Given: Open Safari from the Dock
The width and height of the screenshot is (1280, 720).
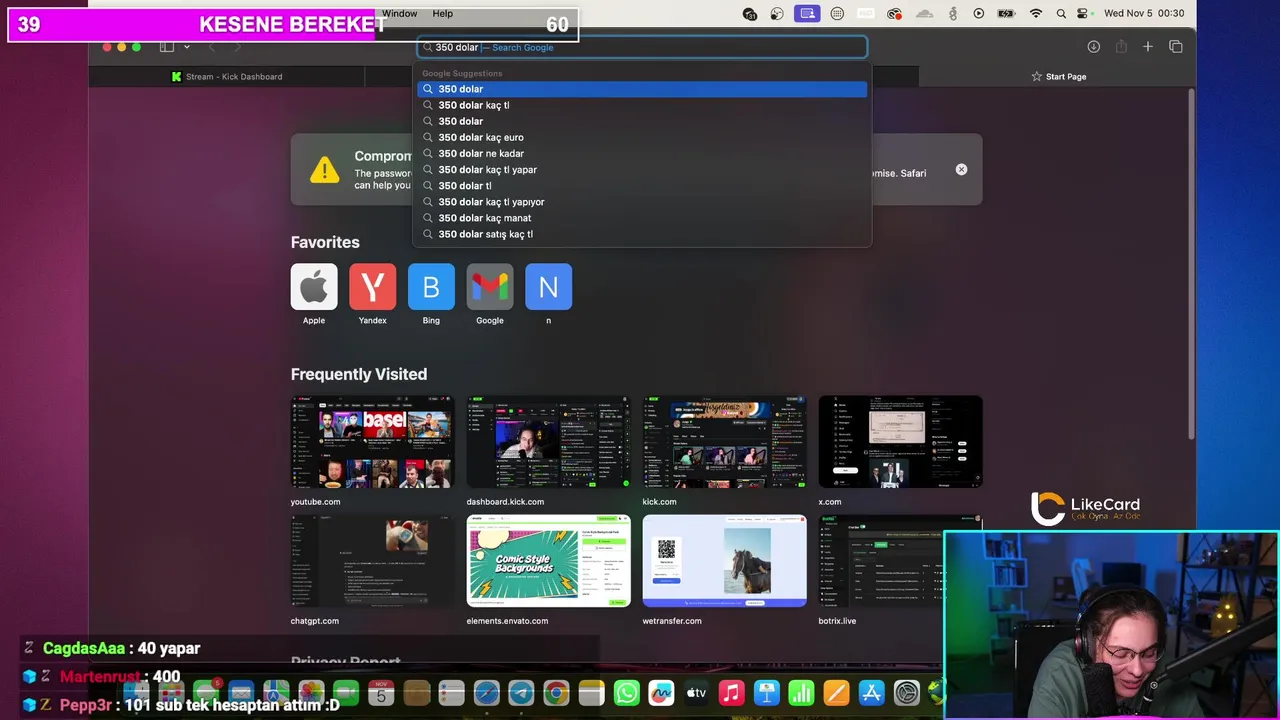Looking at the screenshot, I should point(487,692).
